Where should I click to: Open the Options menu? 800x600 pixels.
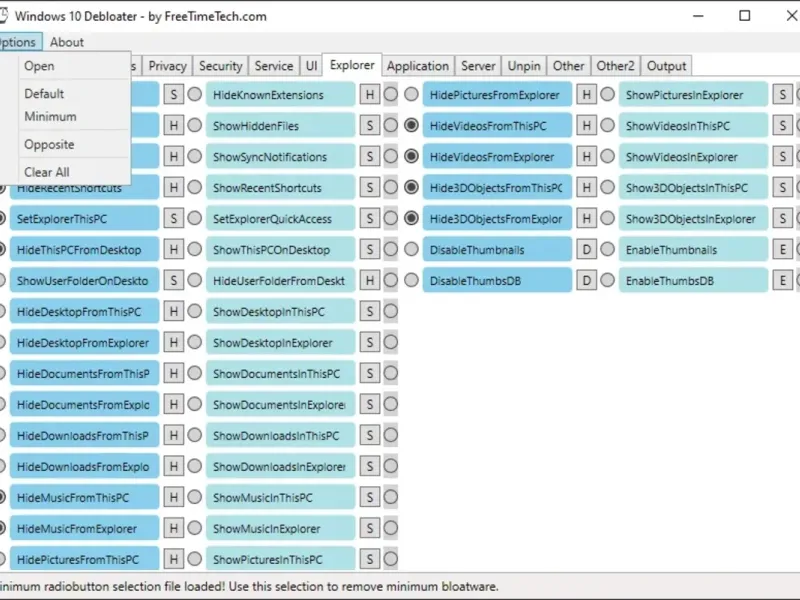19,42
